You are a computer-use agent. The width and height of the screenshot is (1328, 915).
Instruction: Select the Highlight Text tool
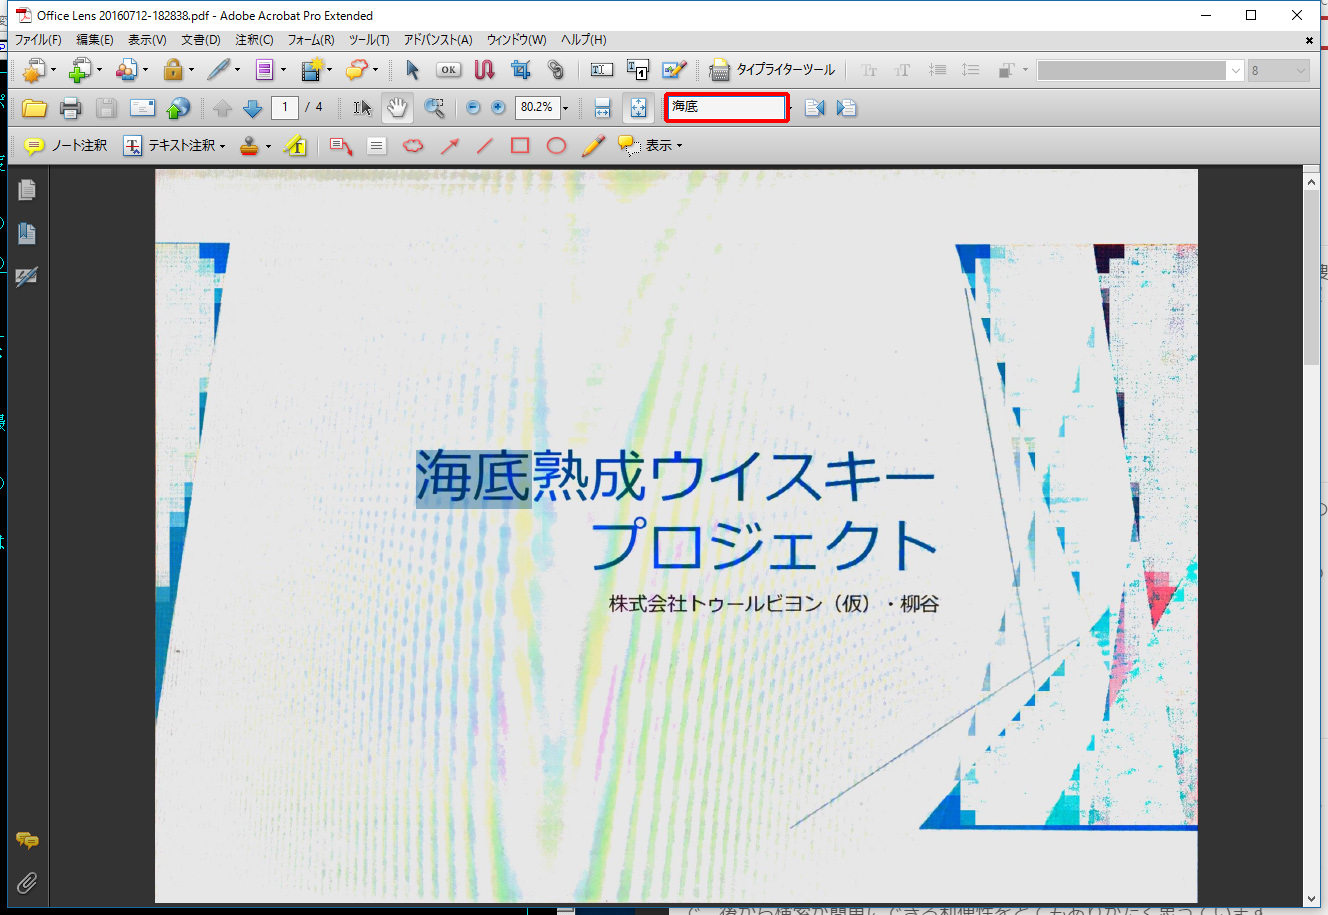point(295,146)
